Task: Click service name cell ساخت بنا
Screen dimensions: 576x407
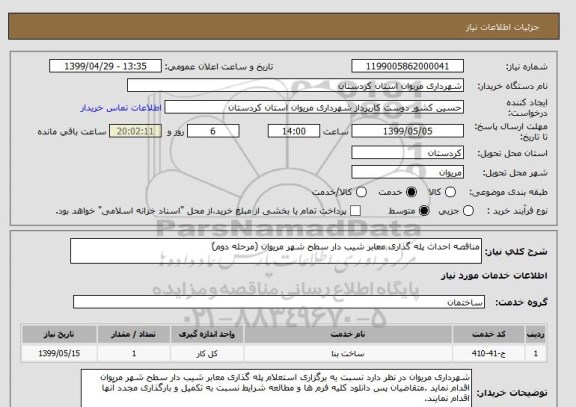Action: coord(348,353)
